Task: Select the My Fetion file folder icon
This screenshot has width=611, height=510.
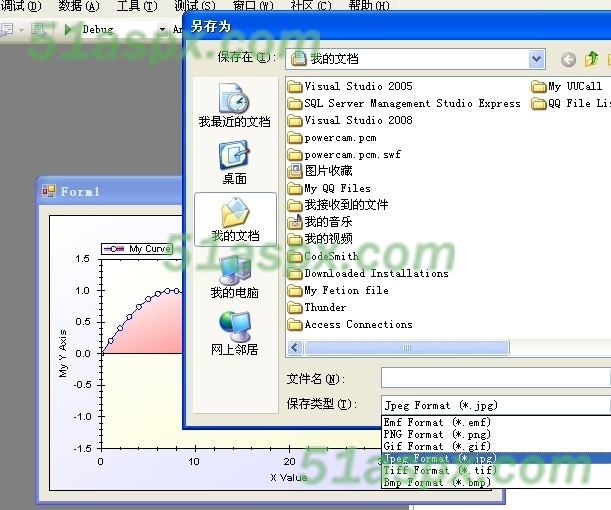Action: 295,290
